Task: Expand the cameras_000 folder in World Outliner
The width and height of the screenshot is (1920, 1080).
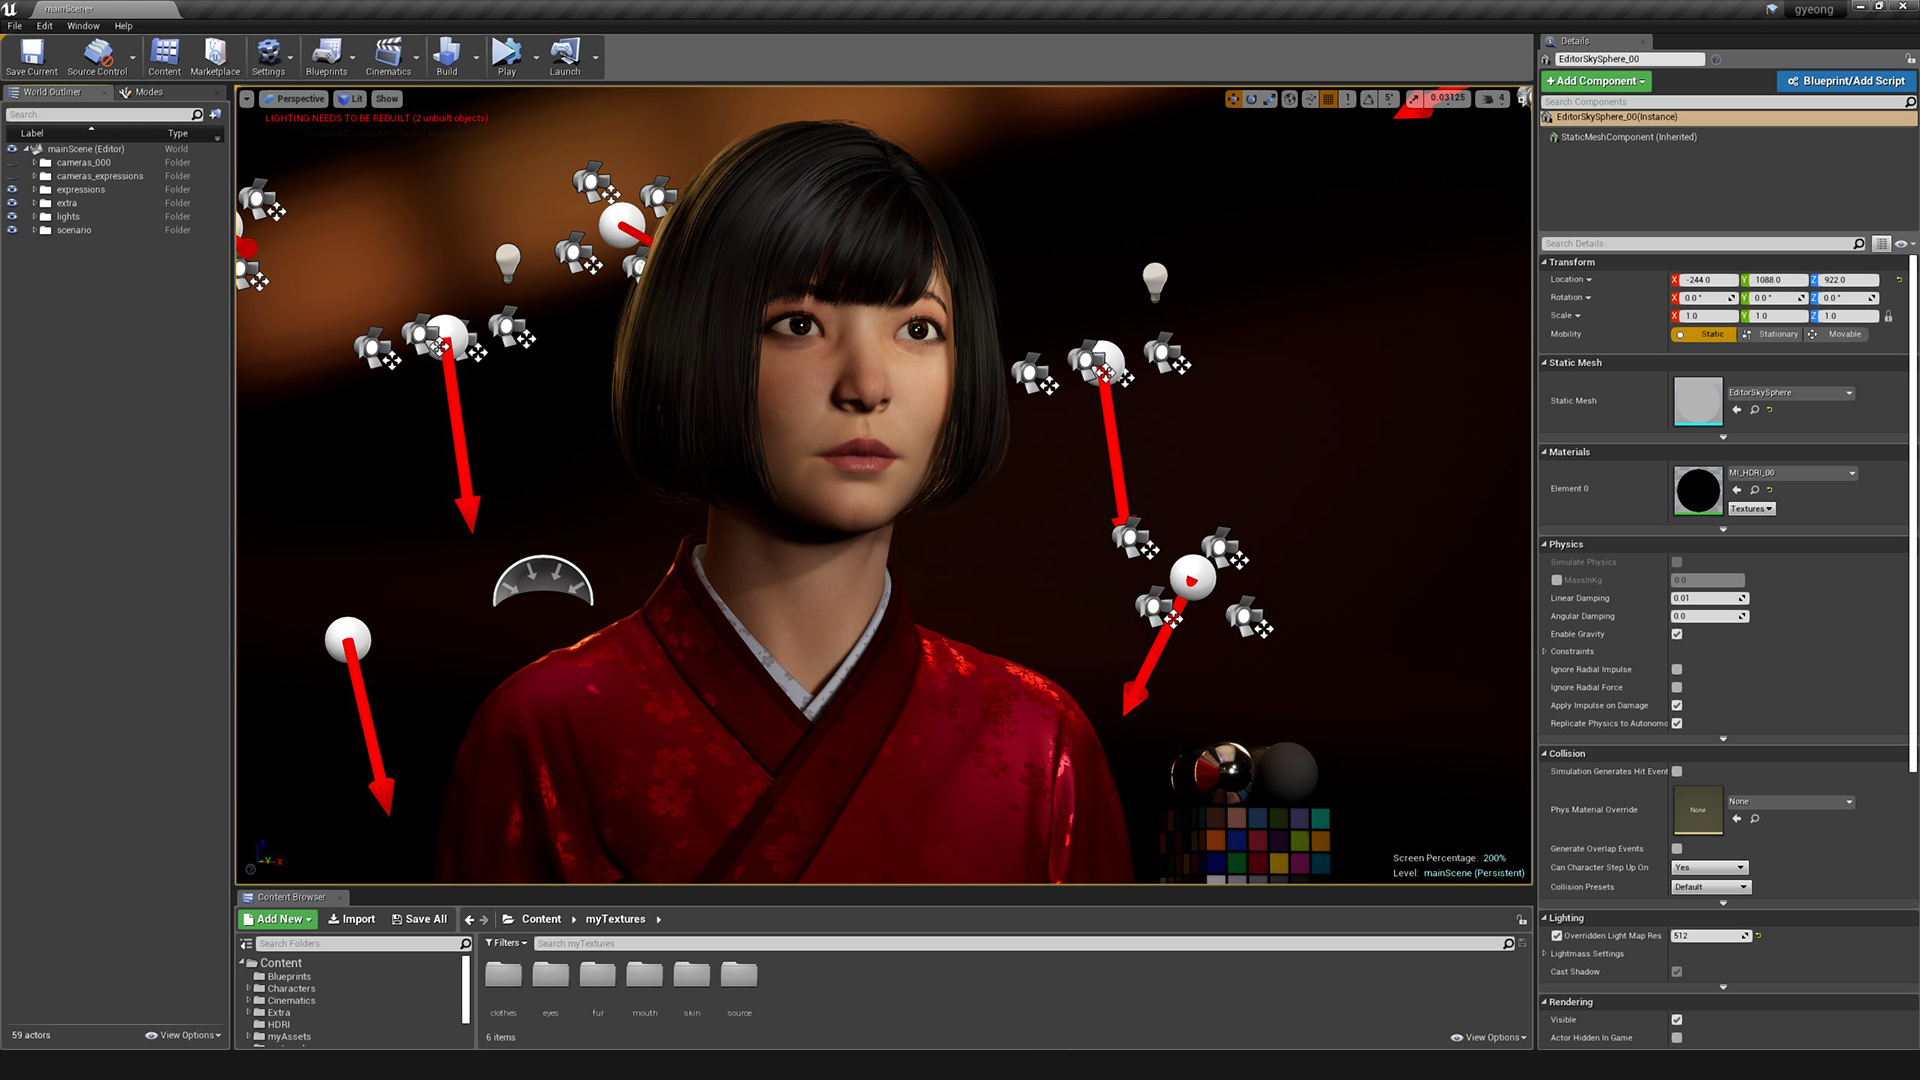Action: (35, 162)
